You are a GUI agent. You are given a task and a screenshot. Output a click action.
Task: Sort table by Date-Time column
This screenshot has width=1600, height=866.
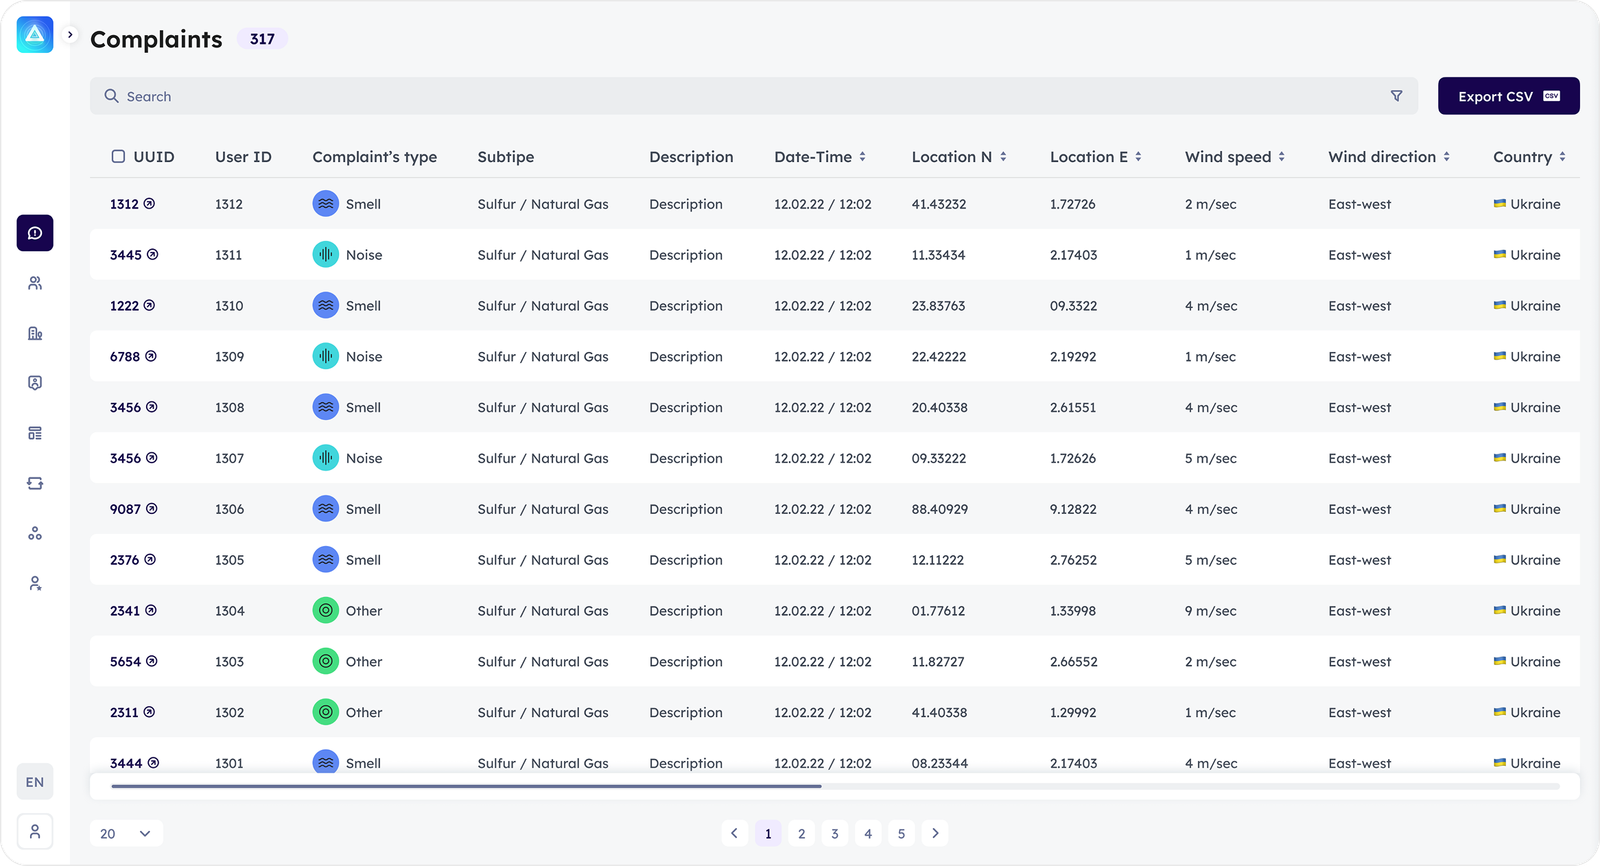tap(862, 157)
